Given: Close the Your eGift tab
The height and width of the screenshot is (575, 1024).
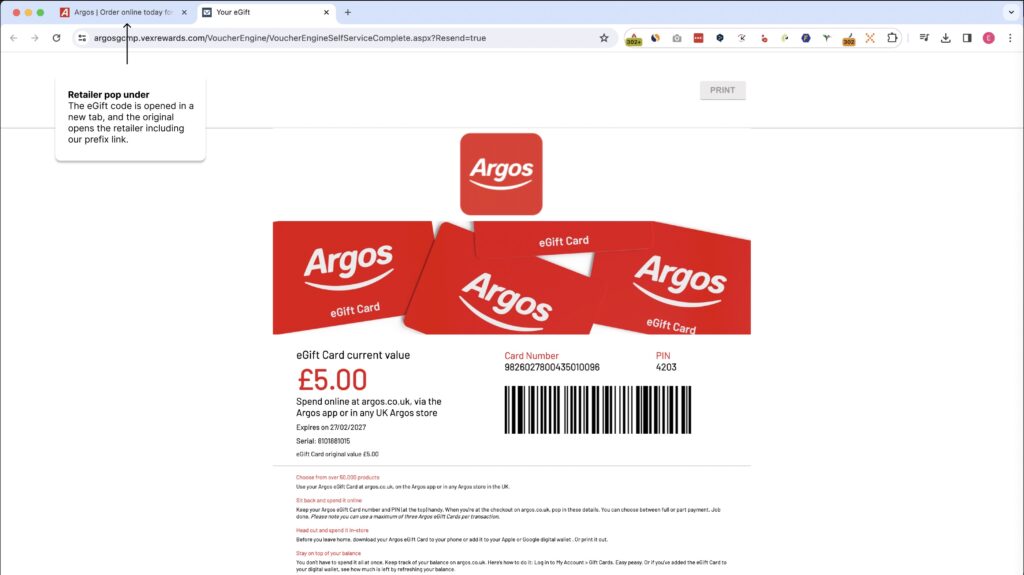Looking at the screenshot, I should click(327, 12).
